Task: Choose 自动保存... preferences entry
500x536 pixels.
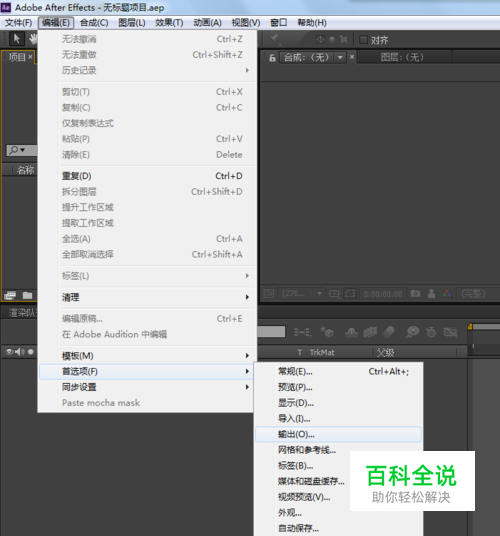Action: pos(298,528)
